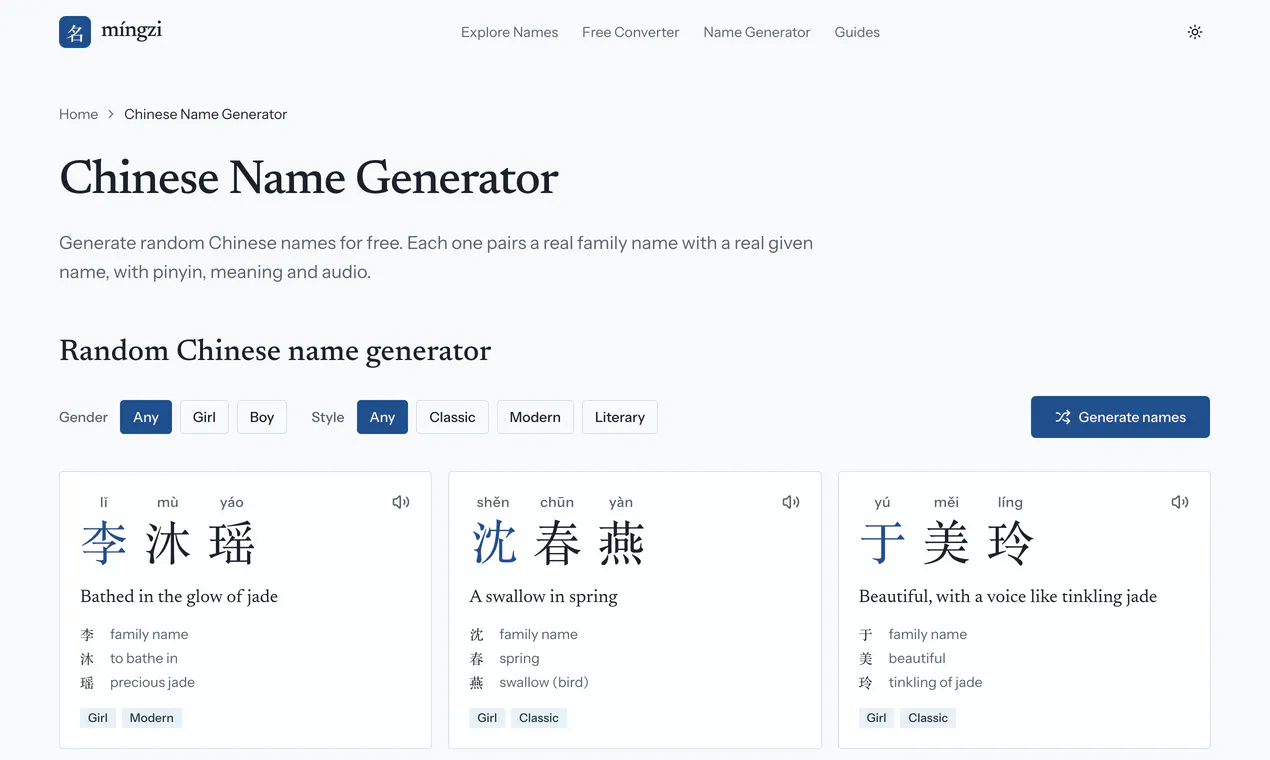Click the míngzi logo icon
1270x760 pixels.
point(75,32)
